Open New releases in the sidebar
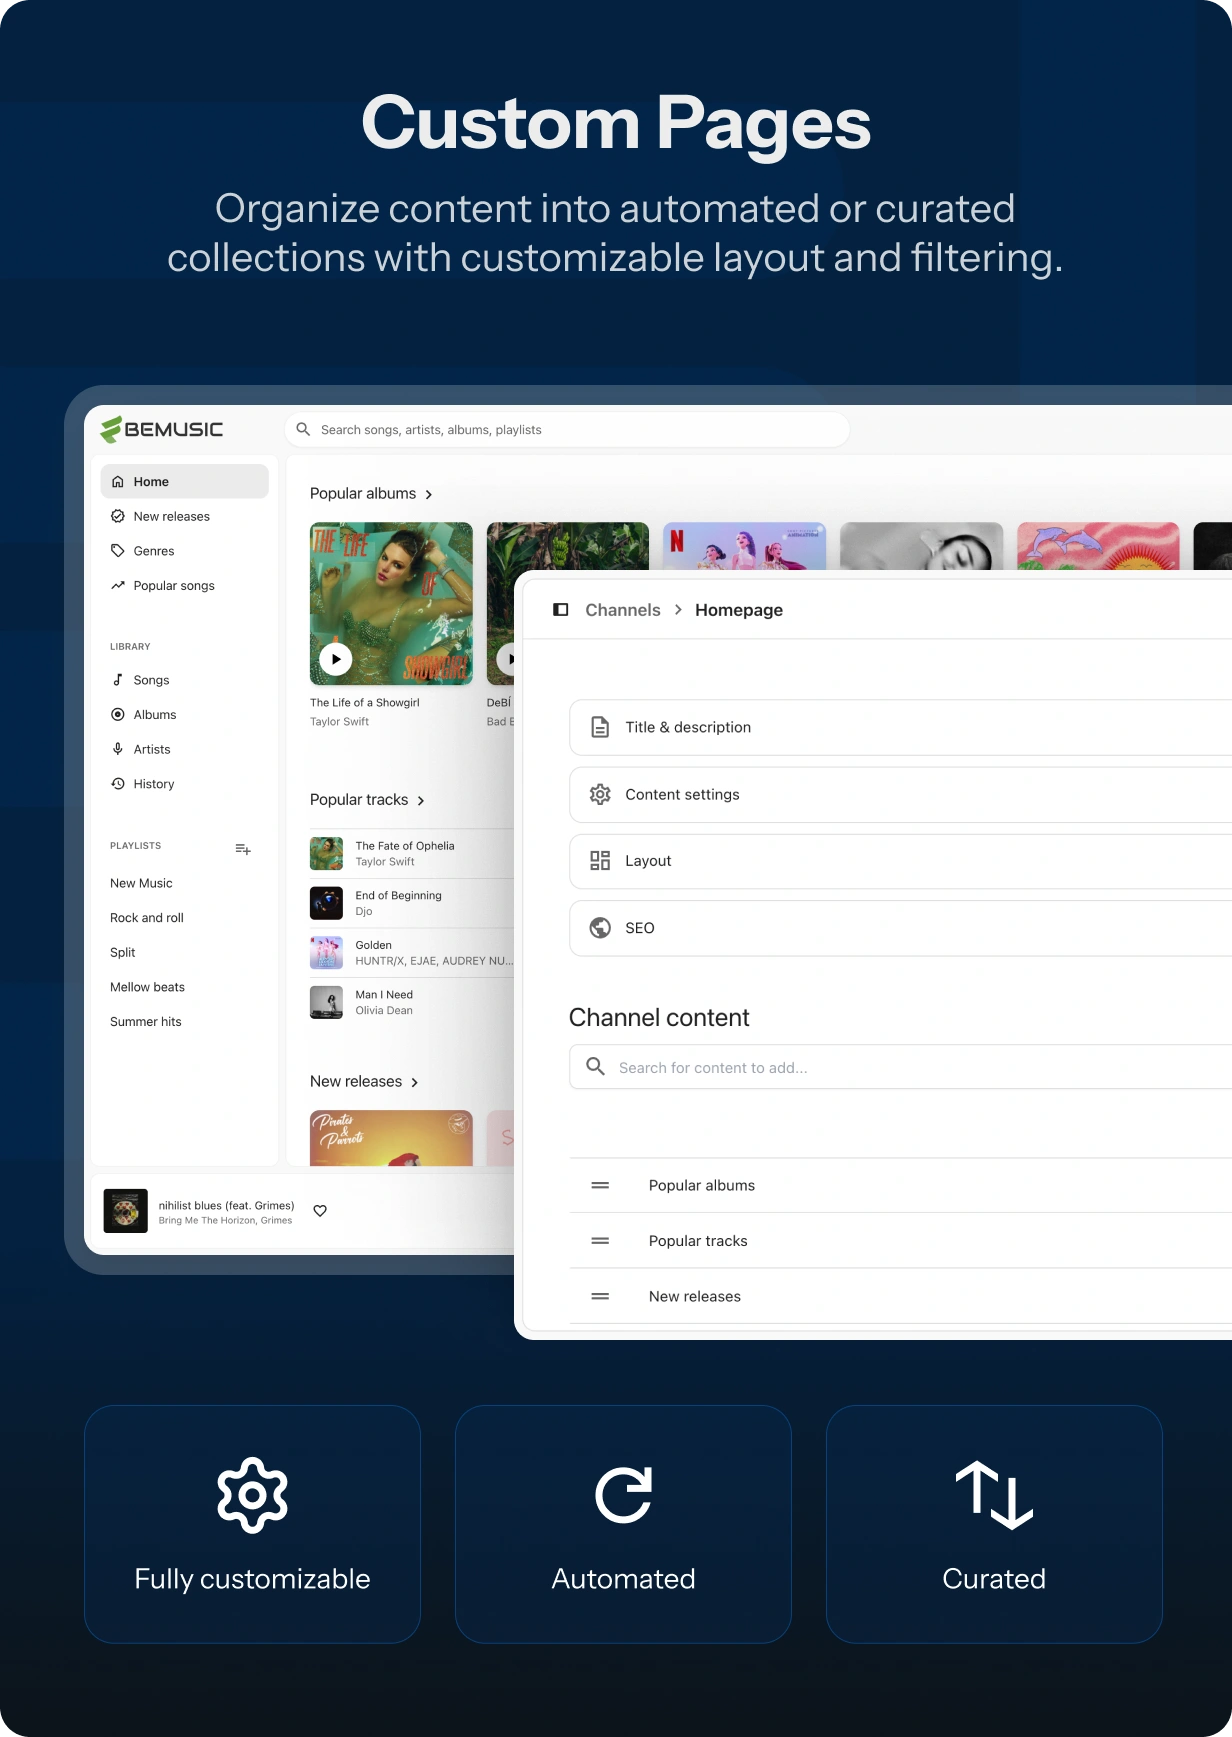Viewport: 1232px width, 1737px height. (x=184, y=516)
